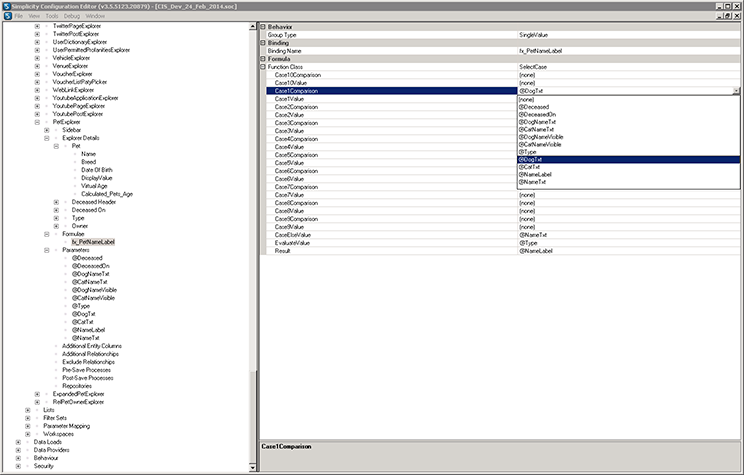Choose @DeceasedOn in the dropdown list
Screen dimensions: 744x475
[628, 114]
